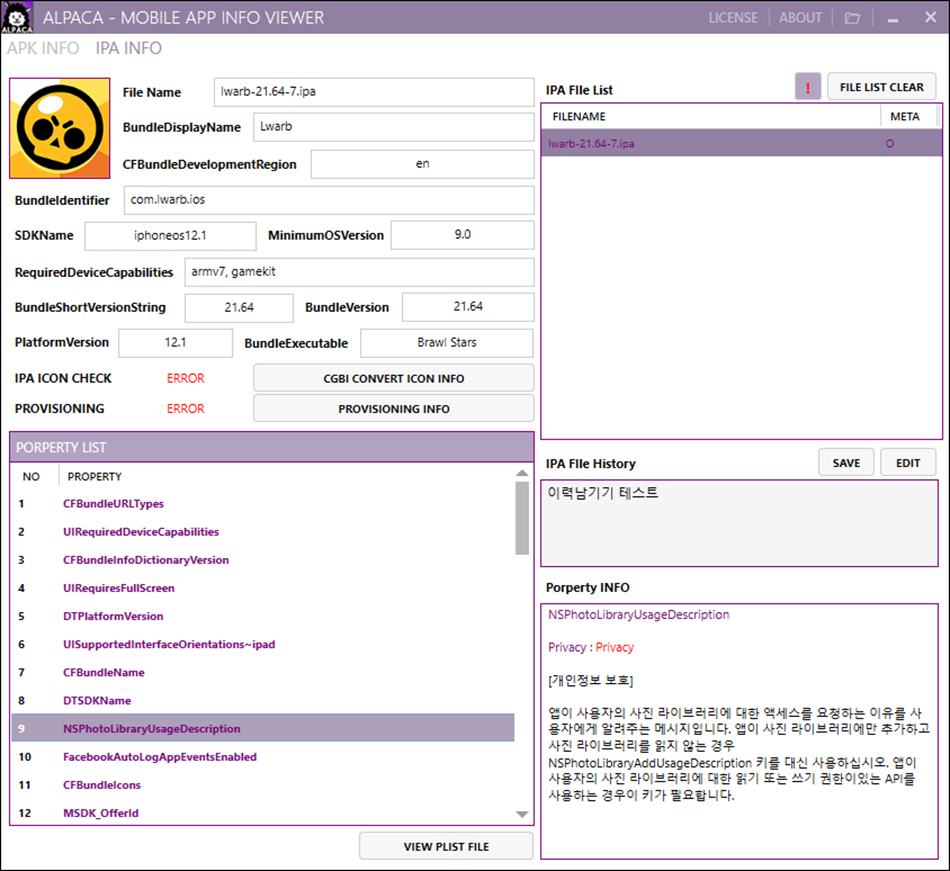950x871 pixels.
Task: Click the BundleDisplayName field showing Lwarb
Action: tap(394, 127)
